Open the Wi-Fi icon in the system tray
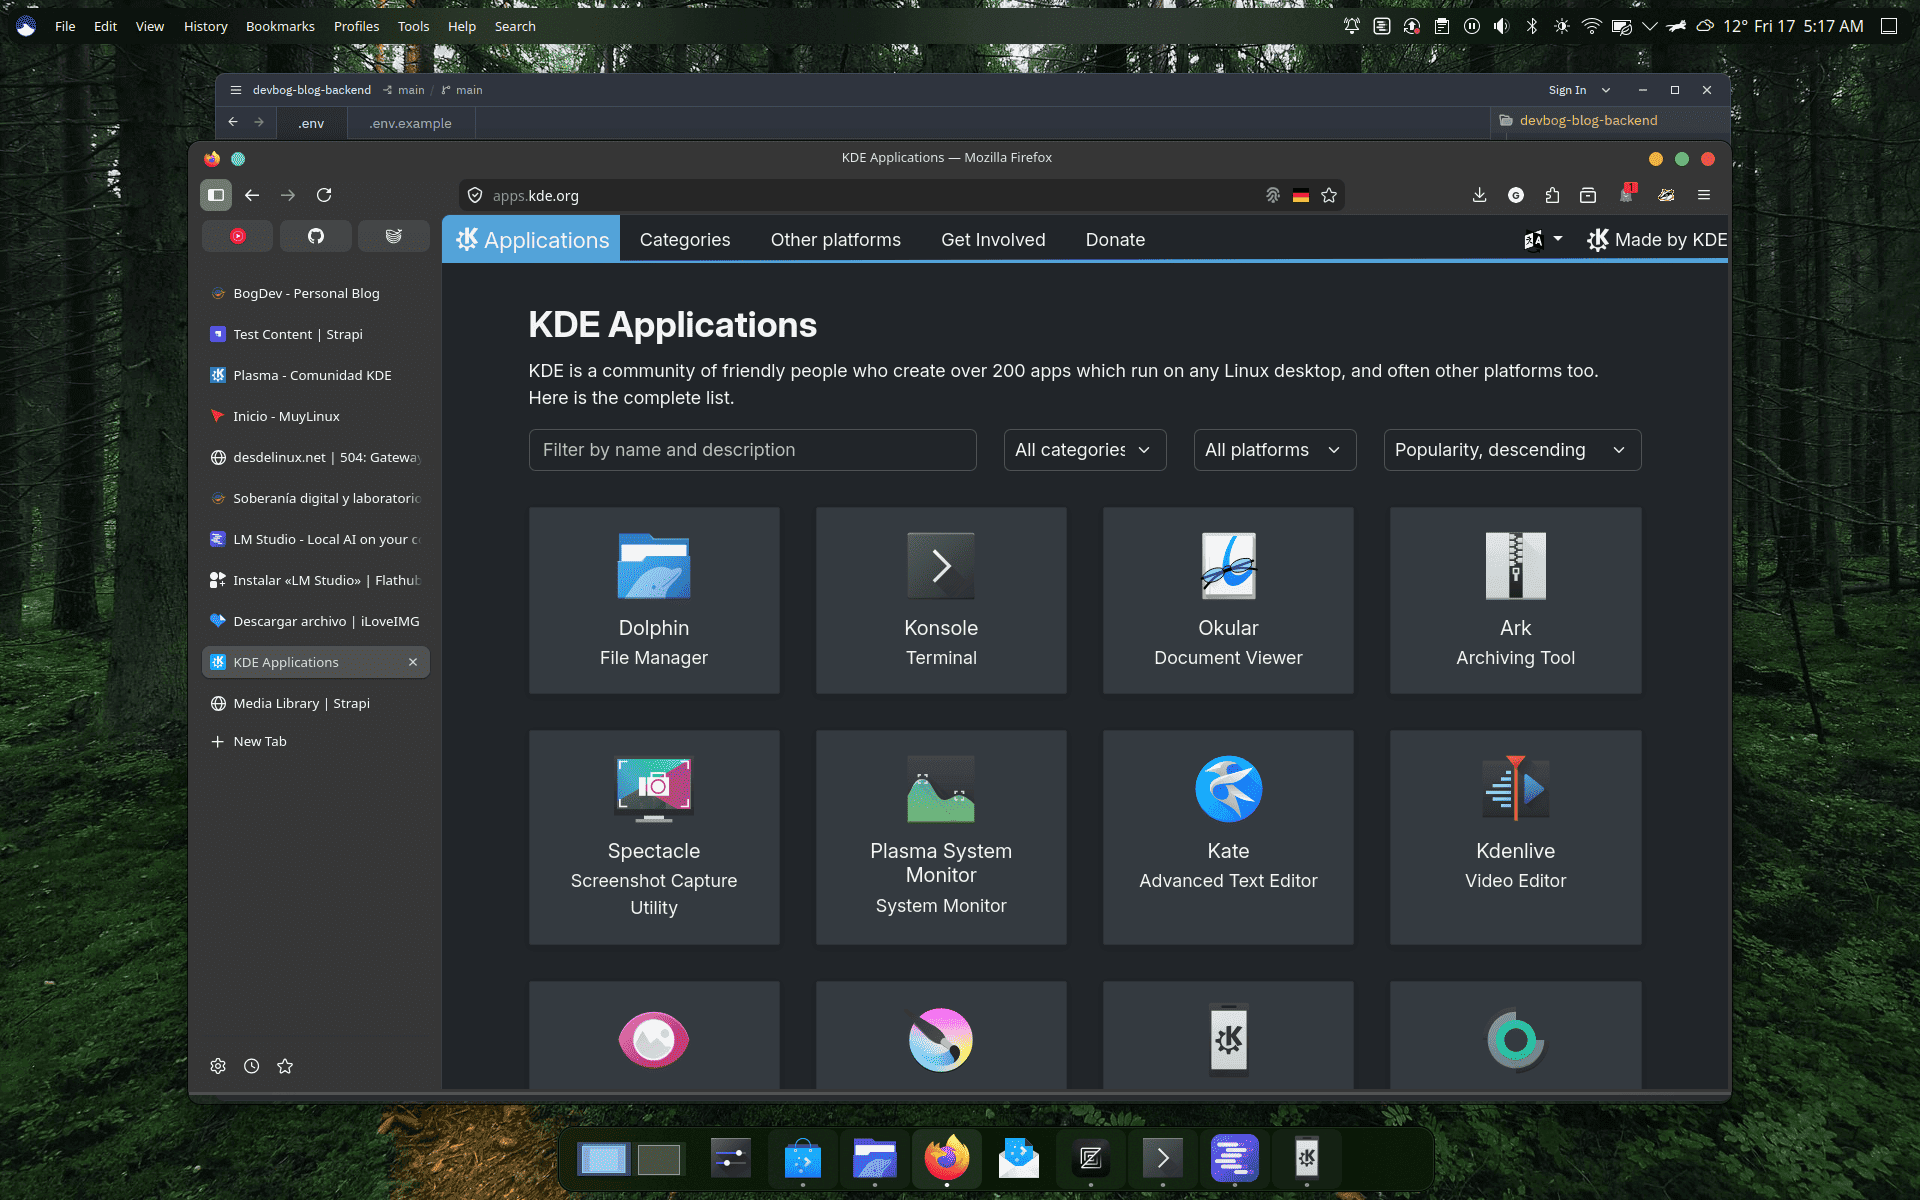Image resolution: width=1920 pixels, height=1200 pixels. coord(1591,26)
